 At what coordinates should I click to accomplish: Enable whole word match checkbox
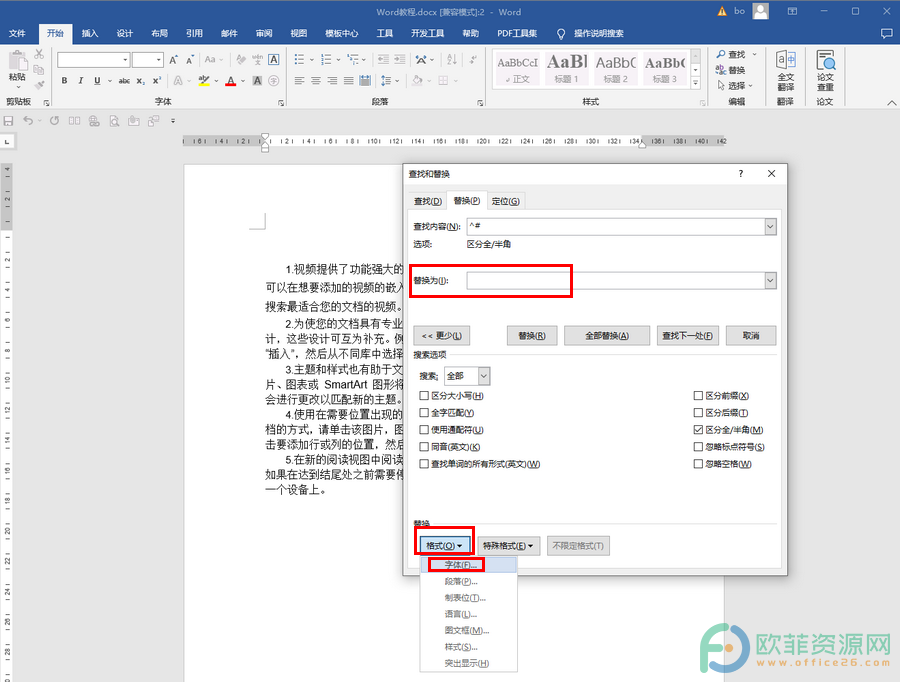pyautogui.click(x=424, y=413)
